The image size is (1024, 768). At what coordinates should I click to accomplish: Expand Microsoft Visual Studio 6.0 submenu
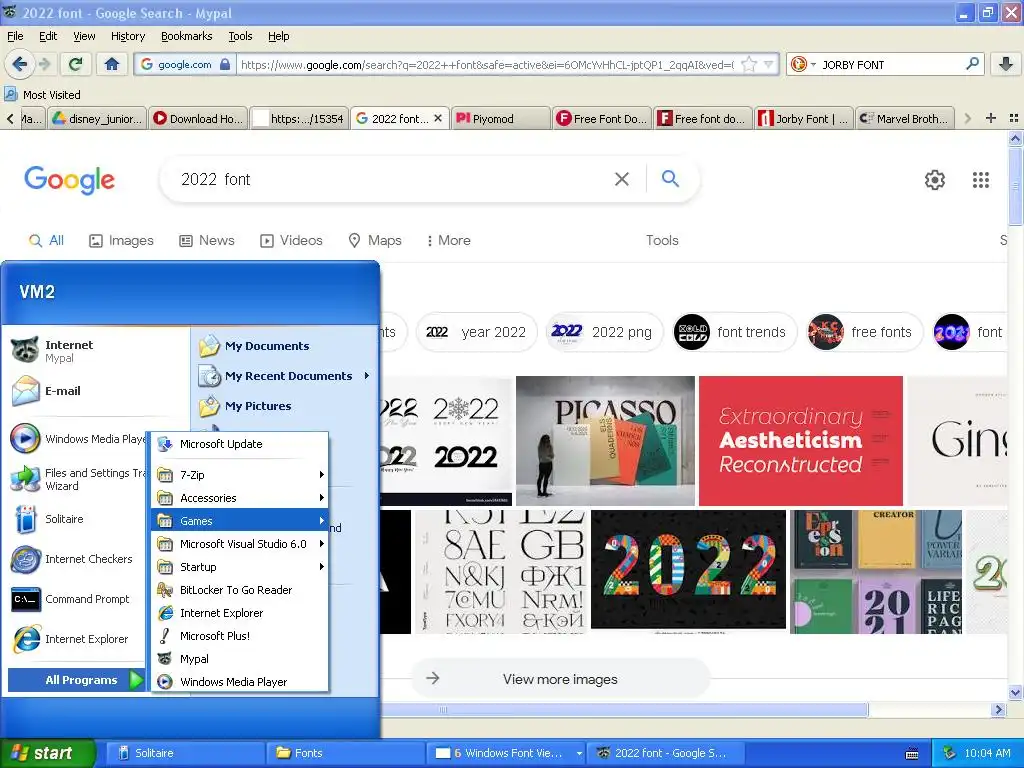[x=240, y=543]
